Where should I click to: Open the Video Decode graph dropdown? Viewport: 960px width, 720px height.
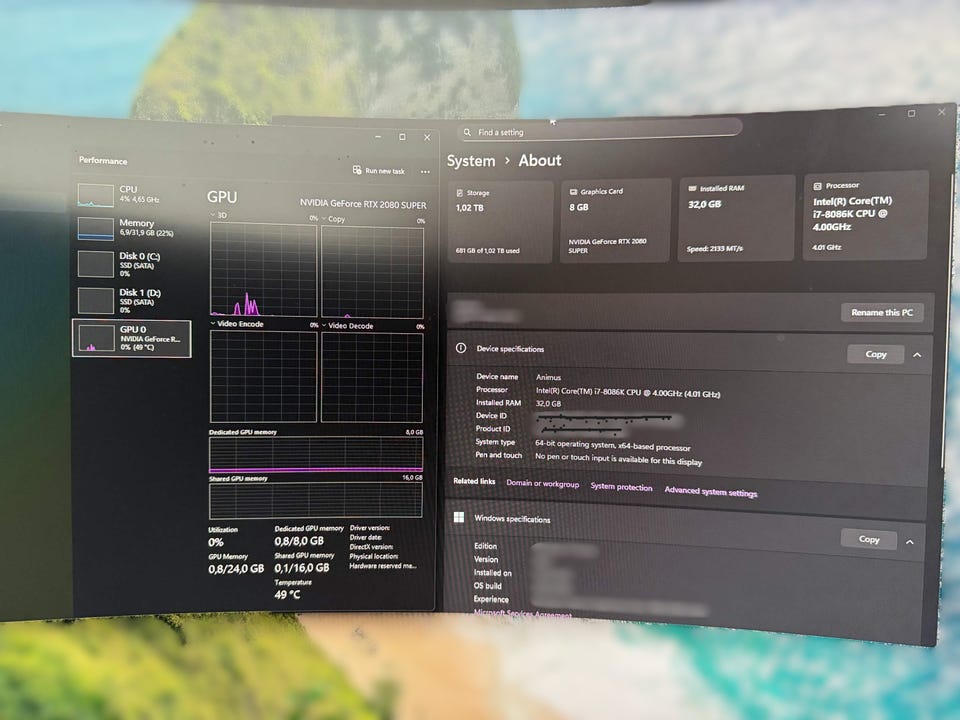(324, 325)
